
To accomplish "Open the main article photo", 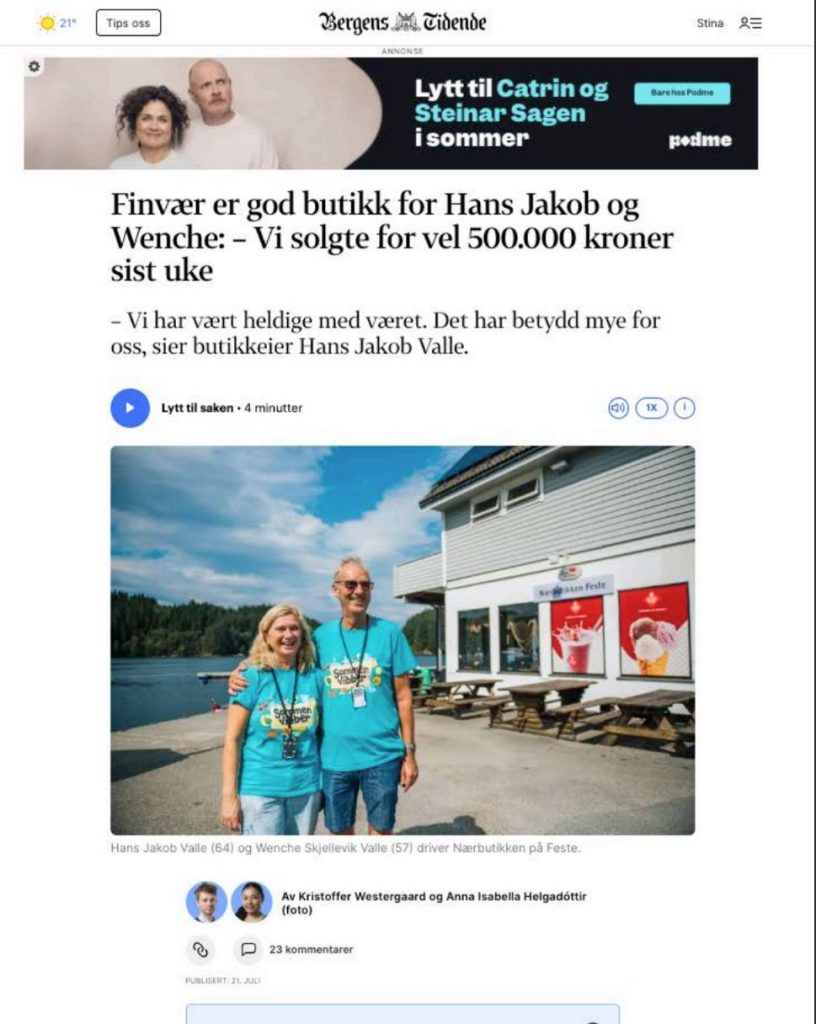I will point(402,640).
